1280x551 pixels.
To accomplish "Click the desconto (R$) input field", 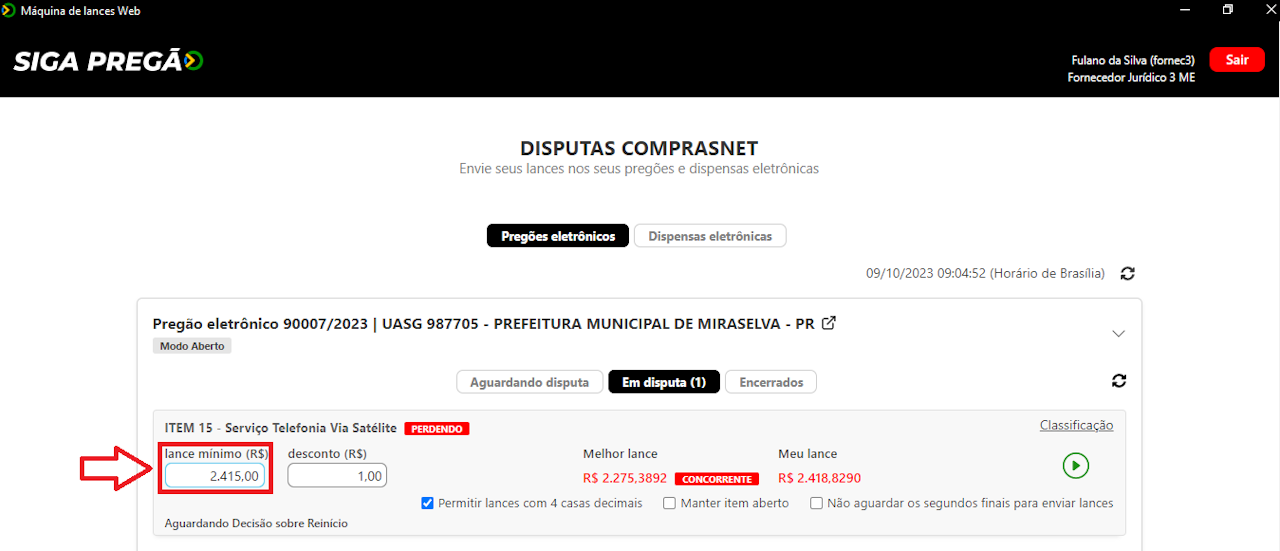I will coord(337,476).
